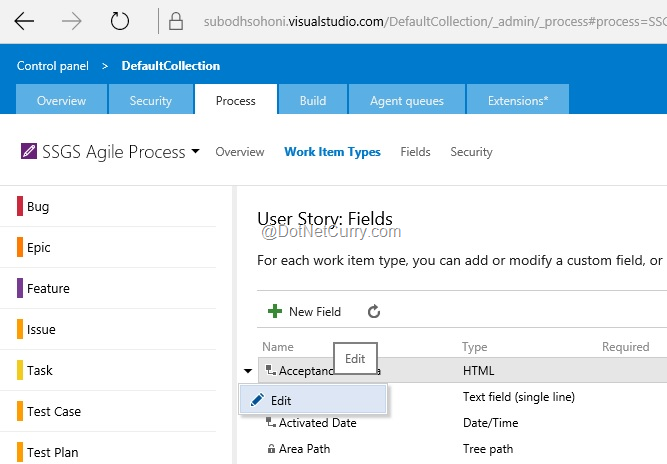Image resolution: width=667 pixels, height=464 pixels.
Task: Select the Issue work item type
Action: tap(108, 329)
